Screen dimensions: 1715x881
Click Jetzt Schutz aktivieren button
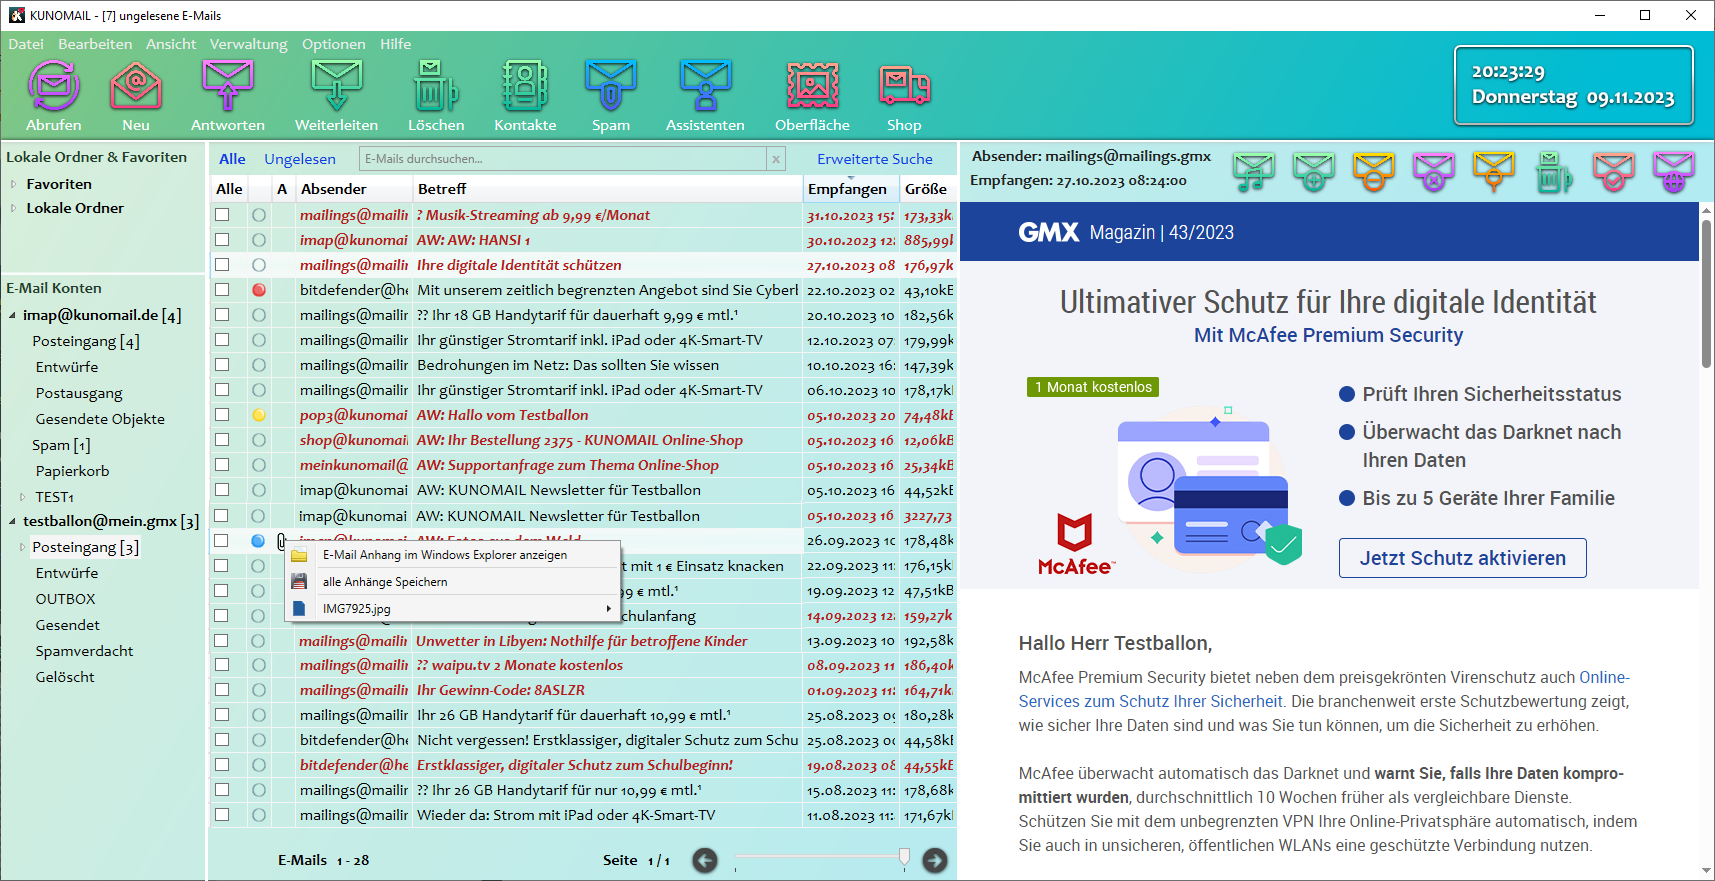pos(1463,558)
